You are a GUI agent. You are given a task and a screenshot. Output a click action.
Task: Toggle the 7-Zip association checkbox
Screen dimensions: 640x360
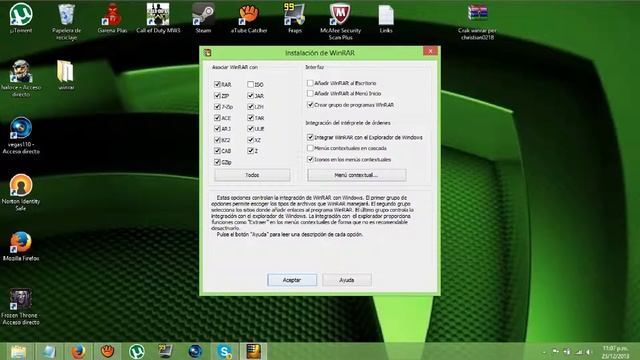(x=217, y=107)
